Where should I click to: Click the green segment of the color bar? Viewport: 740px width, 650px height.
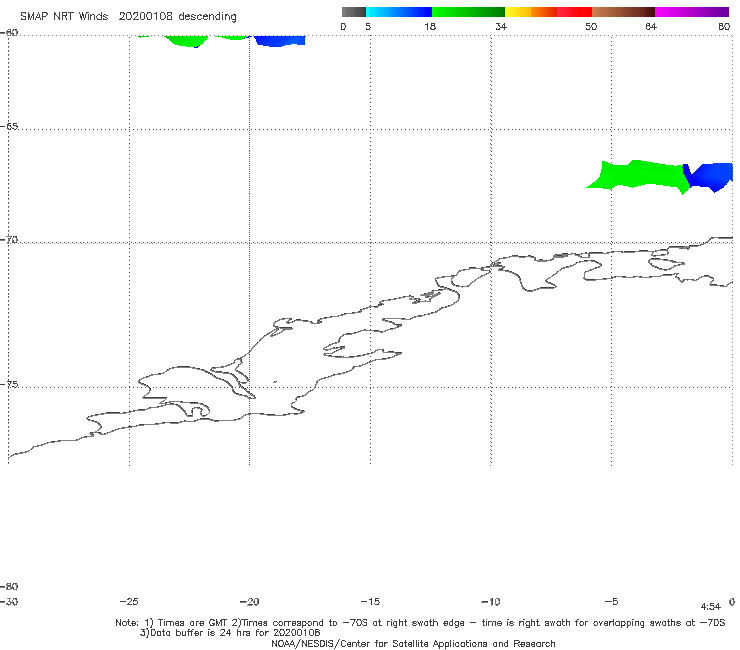[469, 12]
